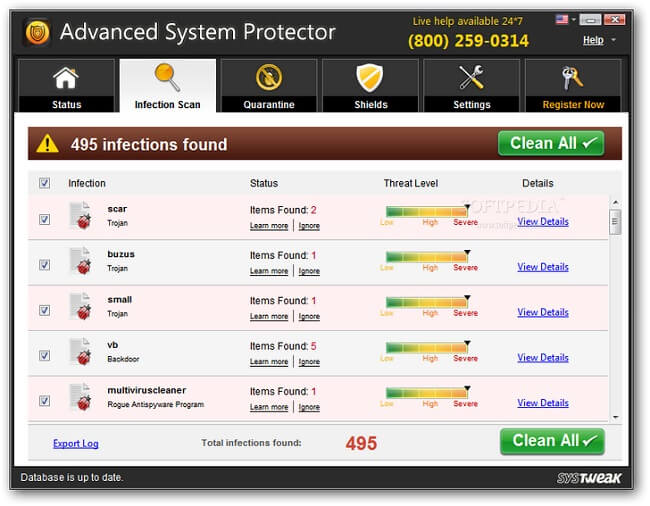Screen dimensions: 650x506
Task: Click Learn more for scar
Action: pyautogui.click(x=269, y=226)
